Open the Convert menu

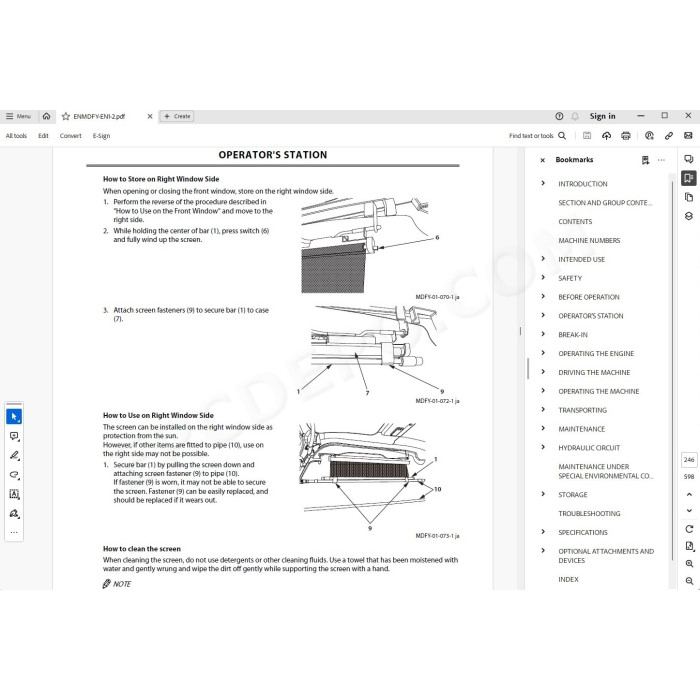71,136
